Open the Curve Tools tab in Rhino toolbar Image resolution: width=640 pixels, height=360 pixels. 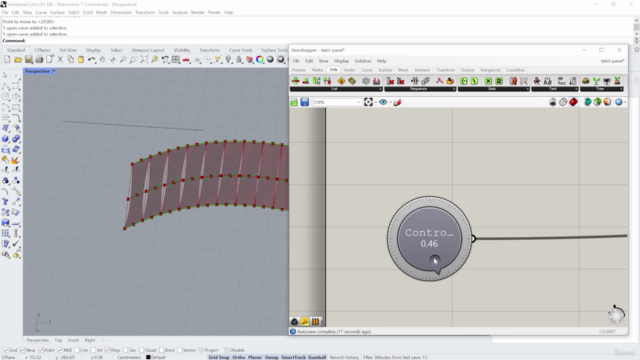pos(240,50)
